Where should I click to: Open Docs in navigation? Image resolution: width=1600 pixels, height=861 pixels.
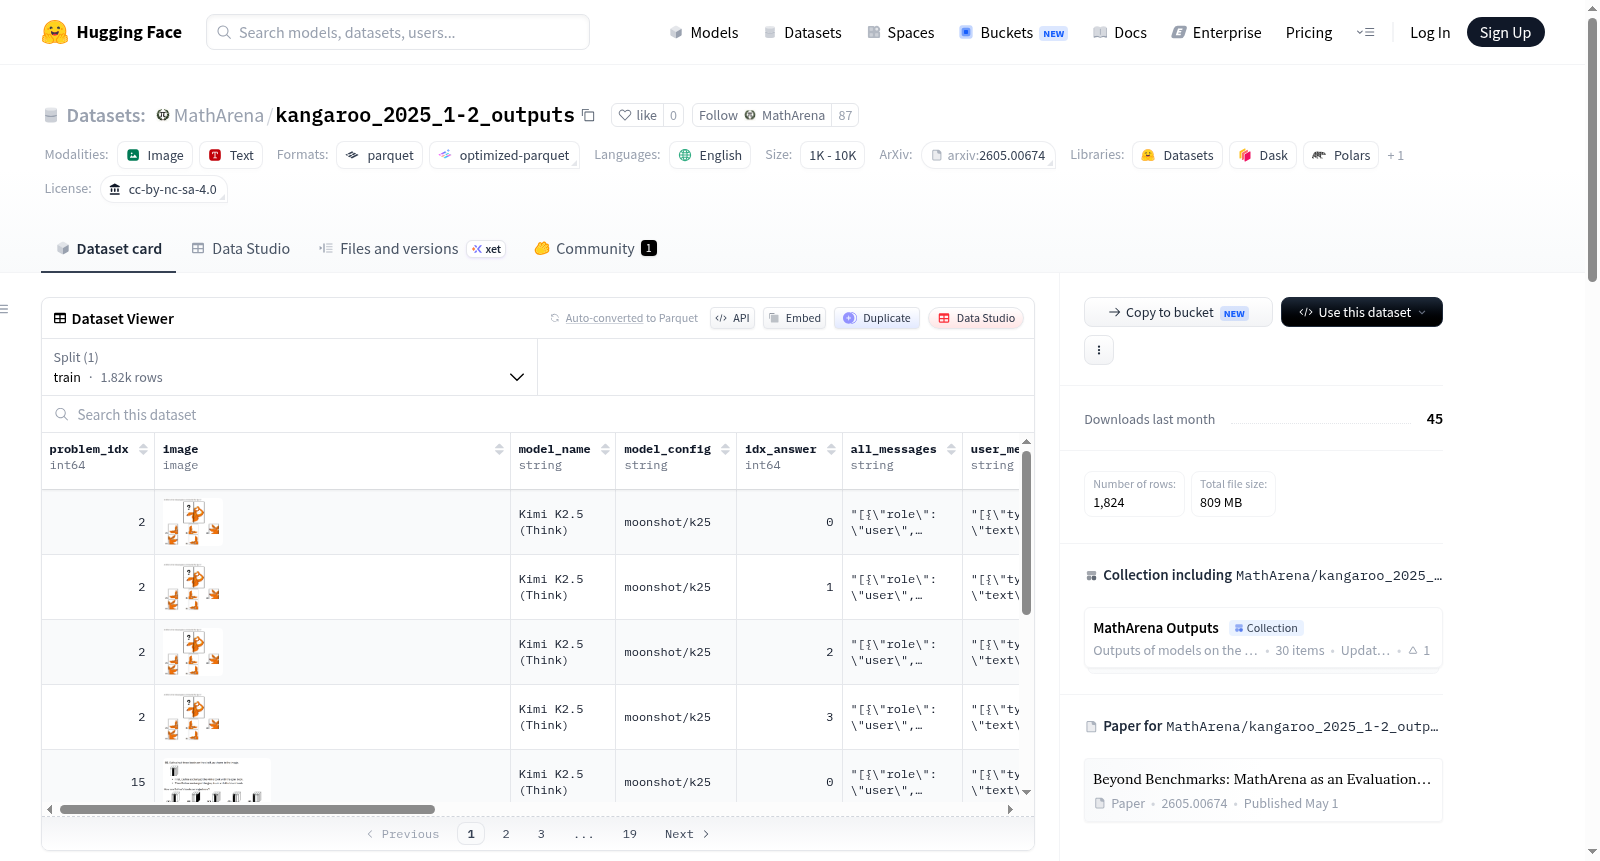pyautogui.click(x=1120, y=33)
